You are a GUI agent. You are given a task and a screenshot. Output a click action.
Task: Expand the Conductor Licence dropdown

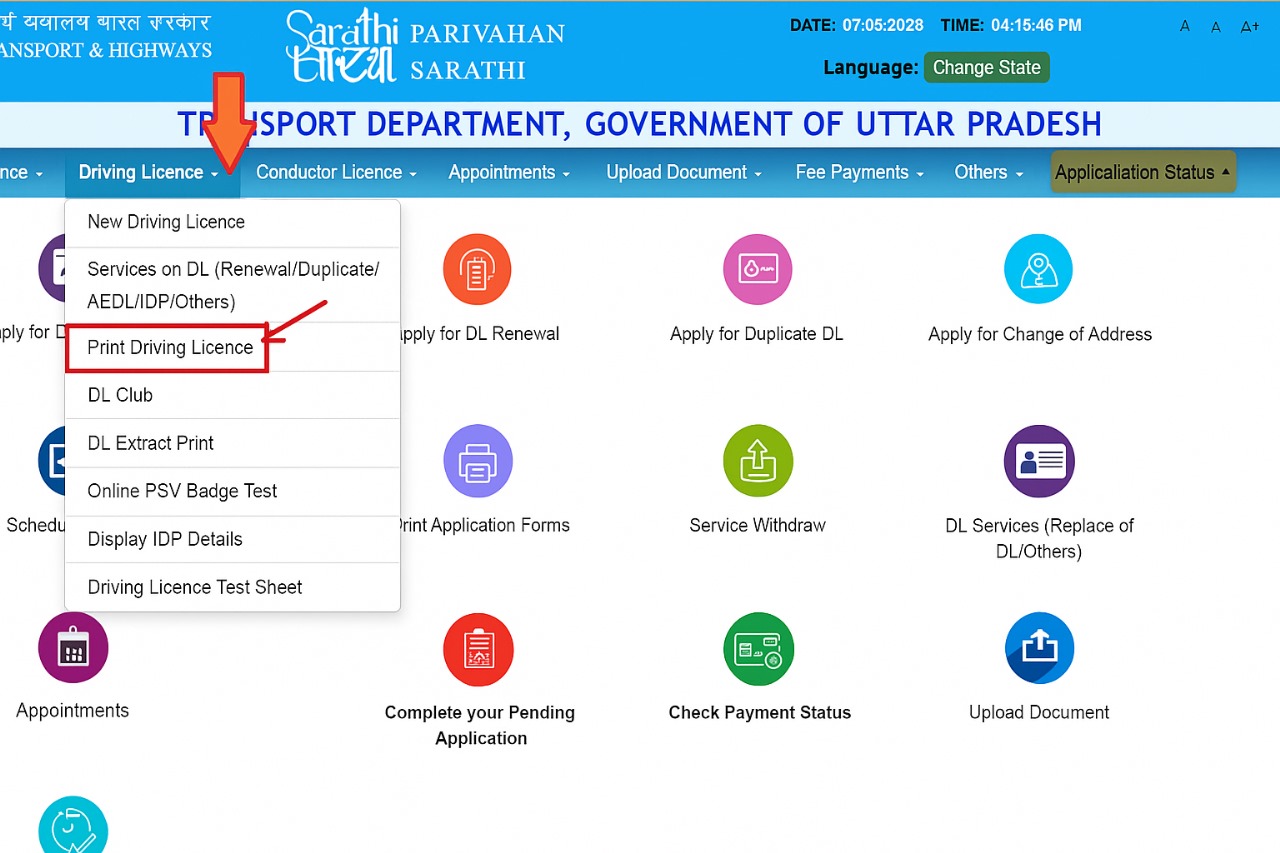click(x=330, y=172)
